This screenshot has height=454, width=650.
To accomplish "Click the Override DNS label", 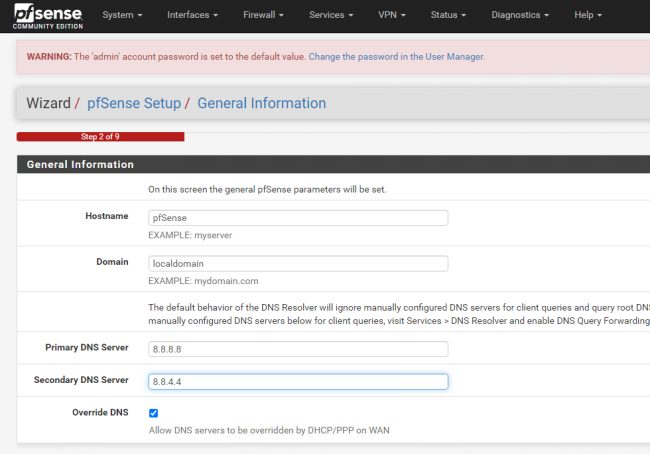I will click(x=100, y=413).
